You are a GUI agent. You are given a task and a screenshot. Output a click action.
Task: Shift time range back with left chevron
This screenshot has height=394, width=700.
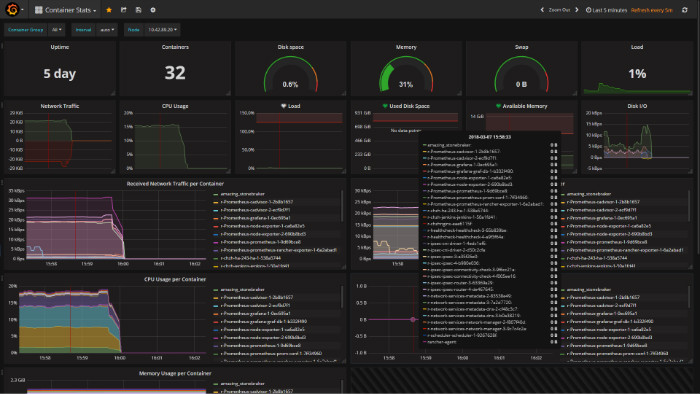(x=542, y=10)
